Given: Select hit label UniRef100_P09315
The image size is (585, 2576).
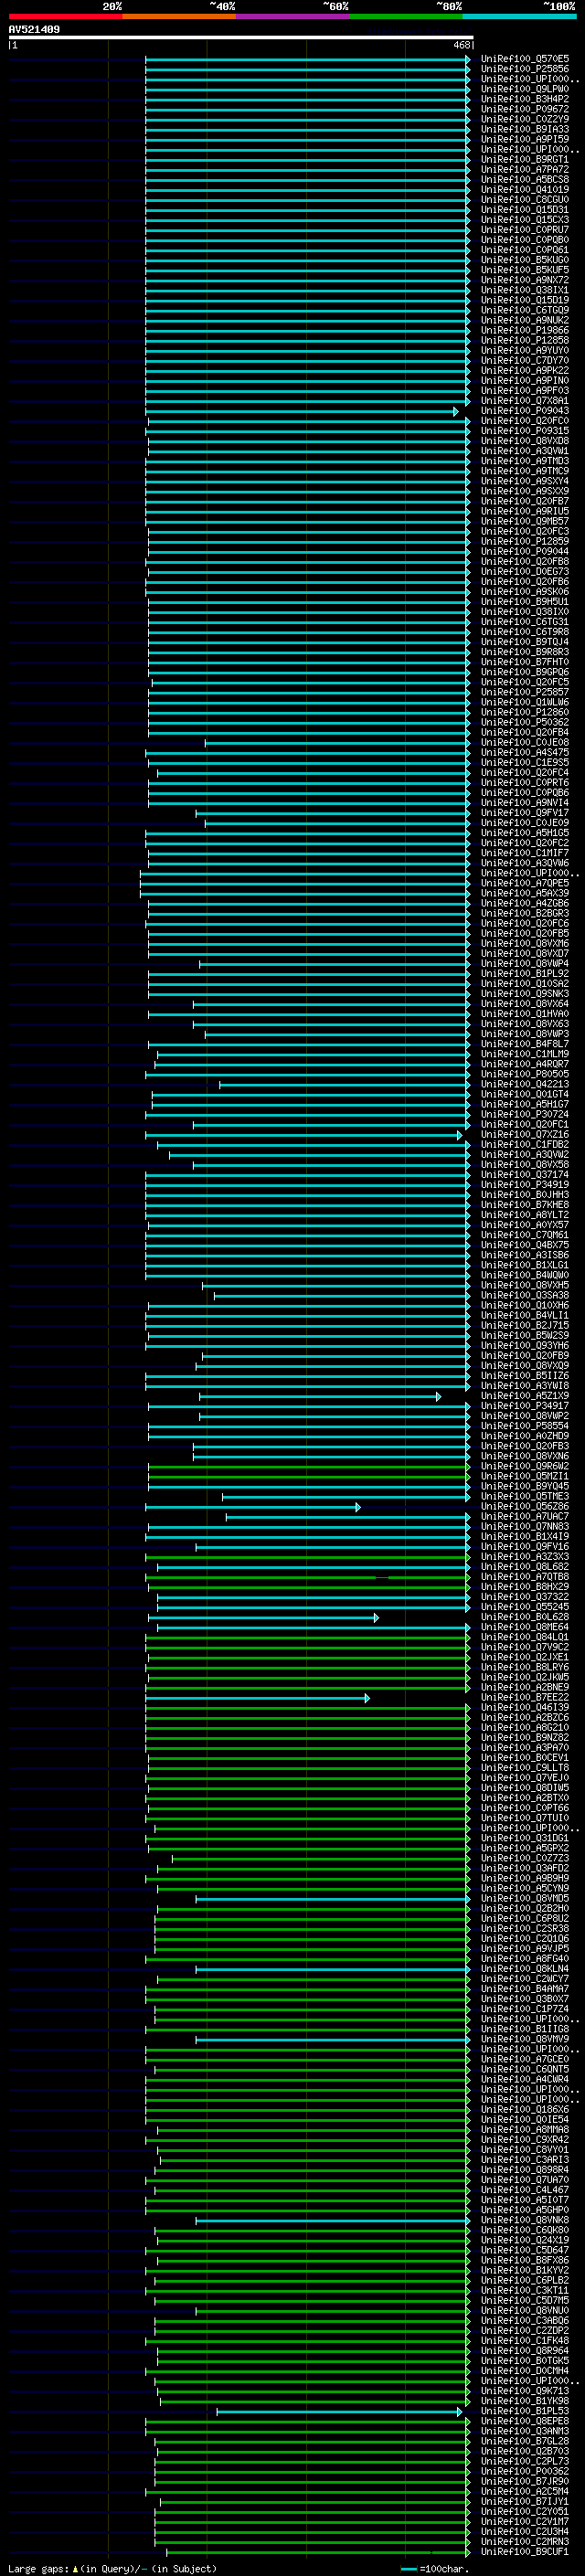Looking at the screenshot, I should 525,431.
